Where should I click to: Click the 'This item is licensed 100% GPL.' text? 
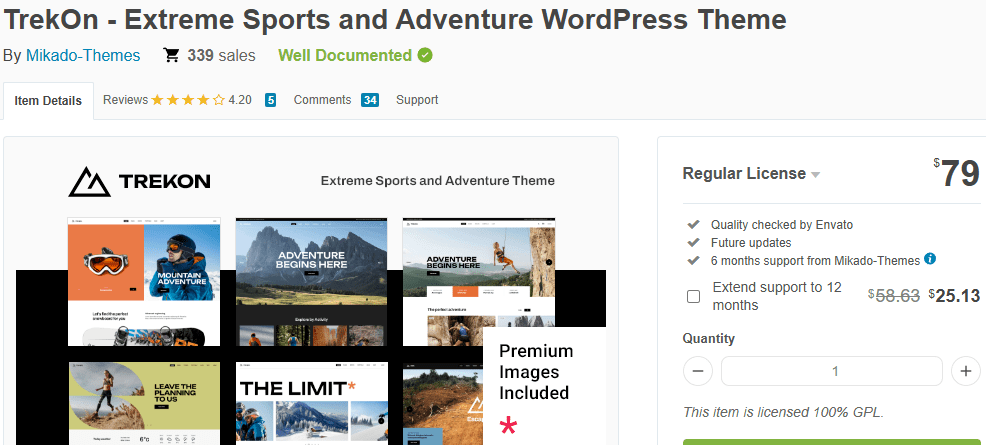(x=784, y=412)
